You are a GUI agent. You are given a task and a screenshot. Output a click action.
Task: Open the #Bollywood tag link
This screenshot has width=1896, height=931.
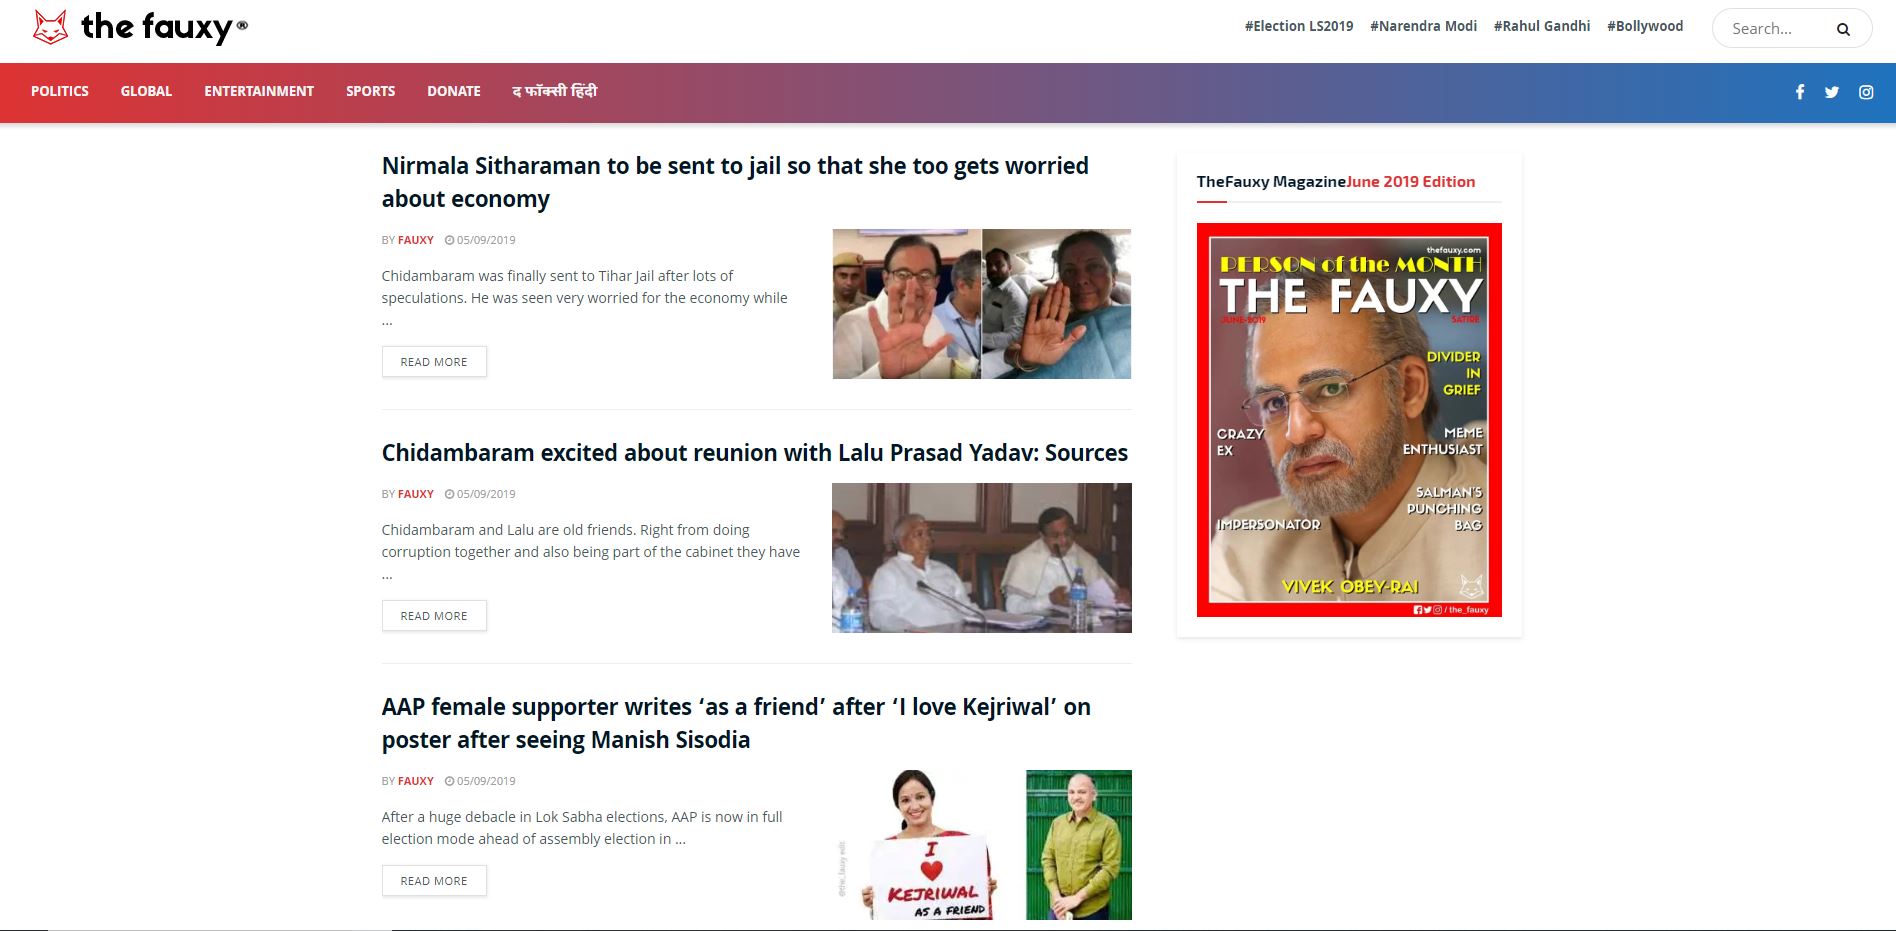coord(1645,26)
